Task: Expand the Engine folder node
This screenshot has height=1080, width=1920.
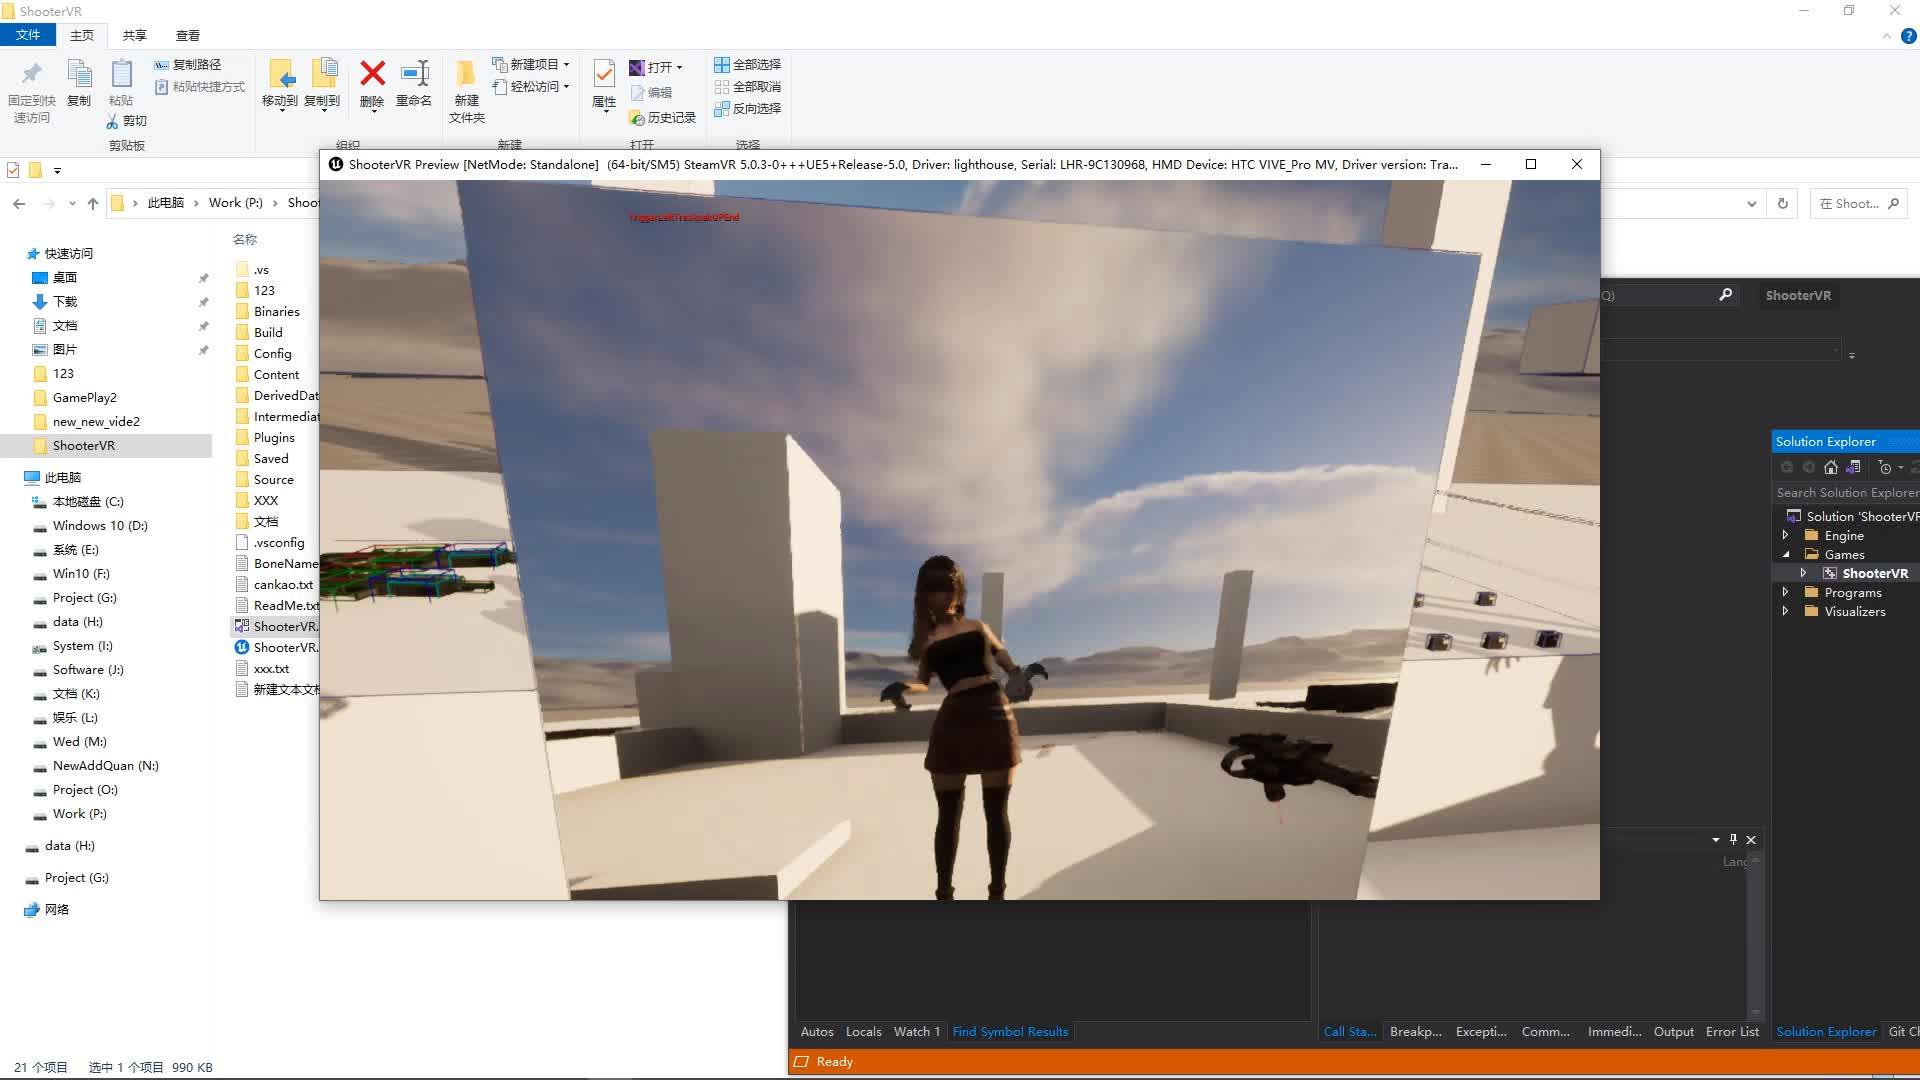Action: [x=1785, y=535]
